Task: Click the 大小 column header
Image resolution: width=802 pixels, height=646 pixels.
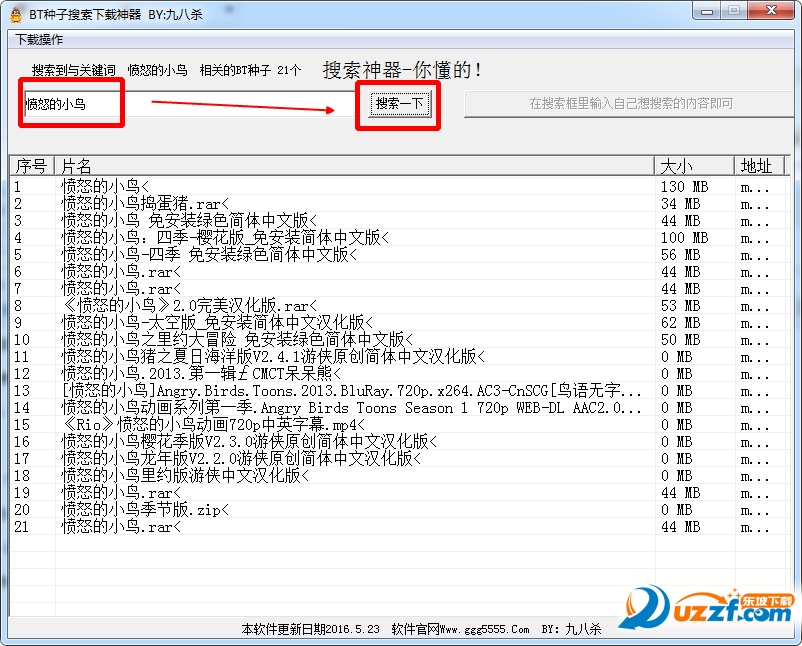Action: (695, 166)
